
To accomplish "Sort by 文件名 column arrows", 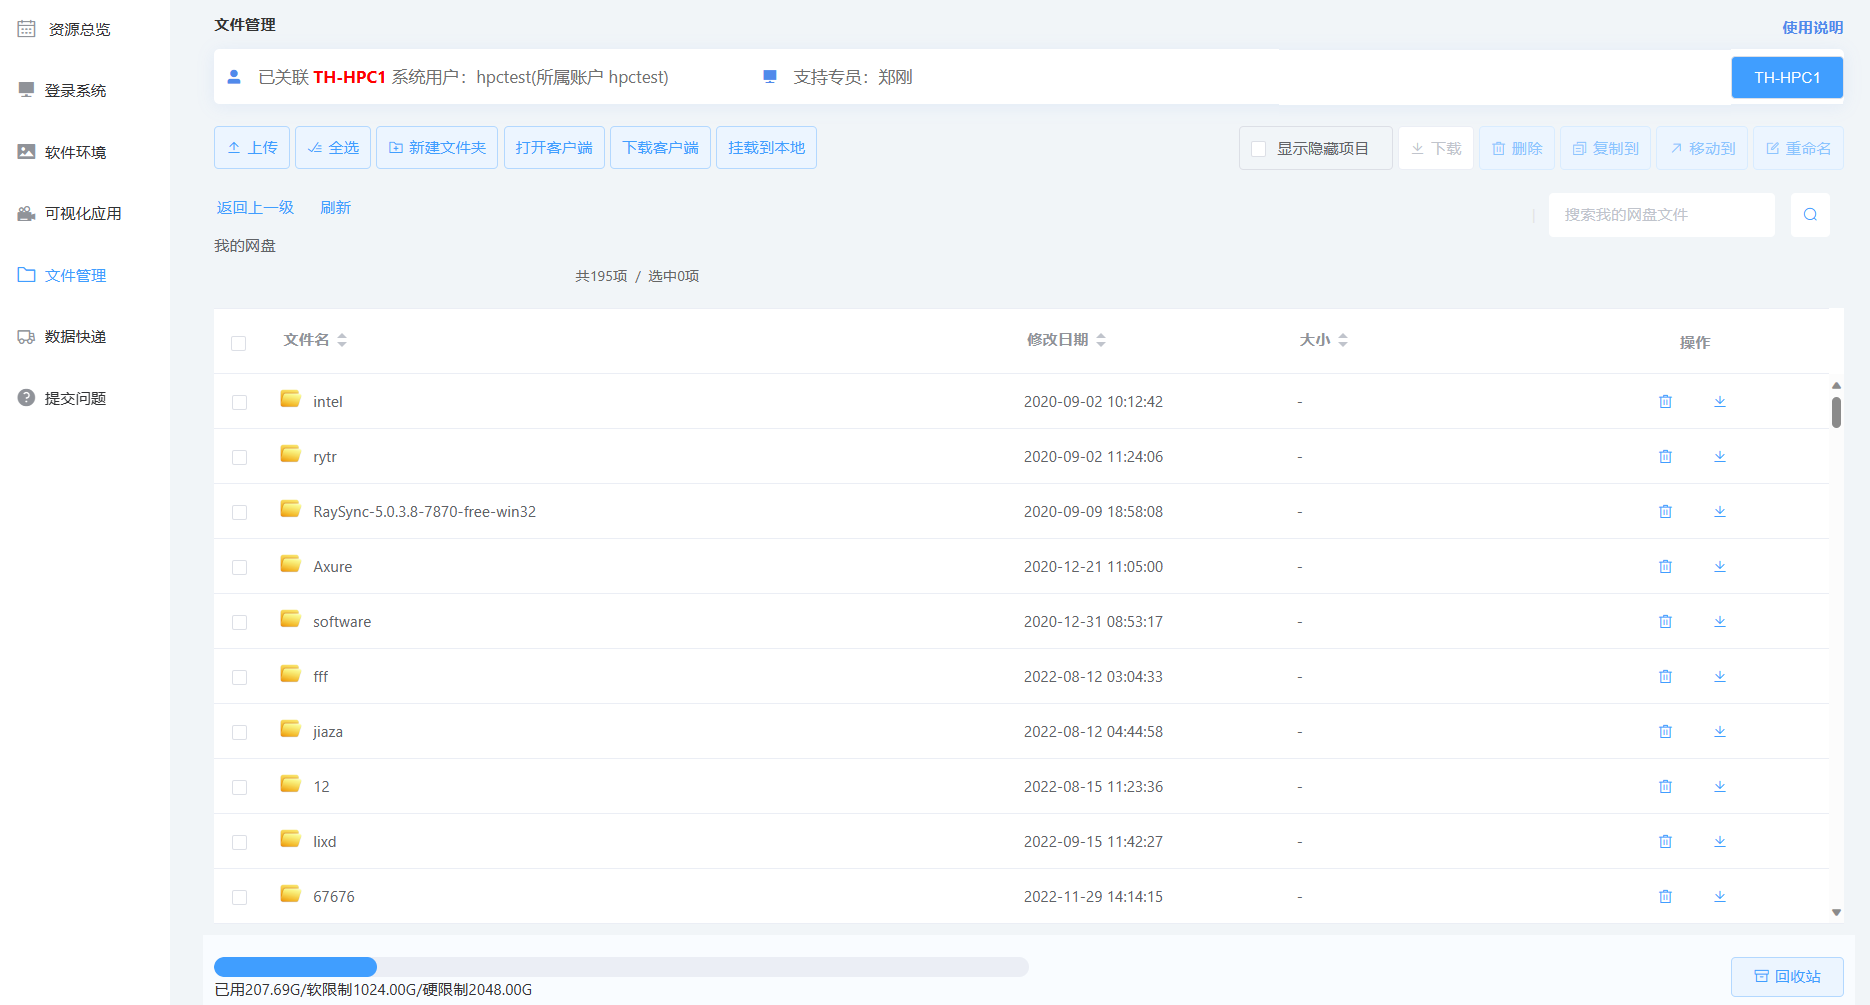I will click(342, 340).
